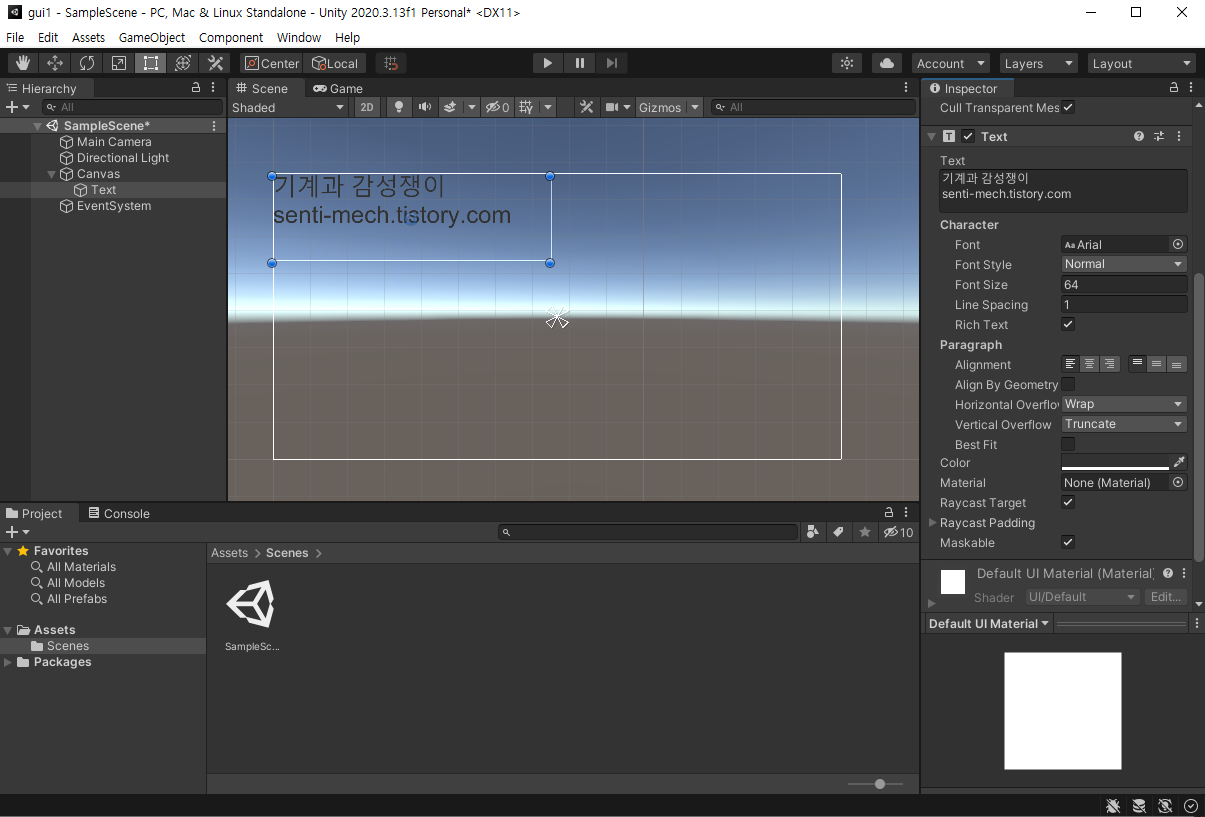Toggle Local handle rotation button
The height and width of the screenshot is (817, 1205).
[335, 63]
